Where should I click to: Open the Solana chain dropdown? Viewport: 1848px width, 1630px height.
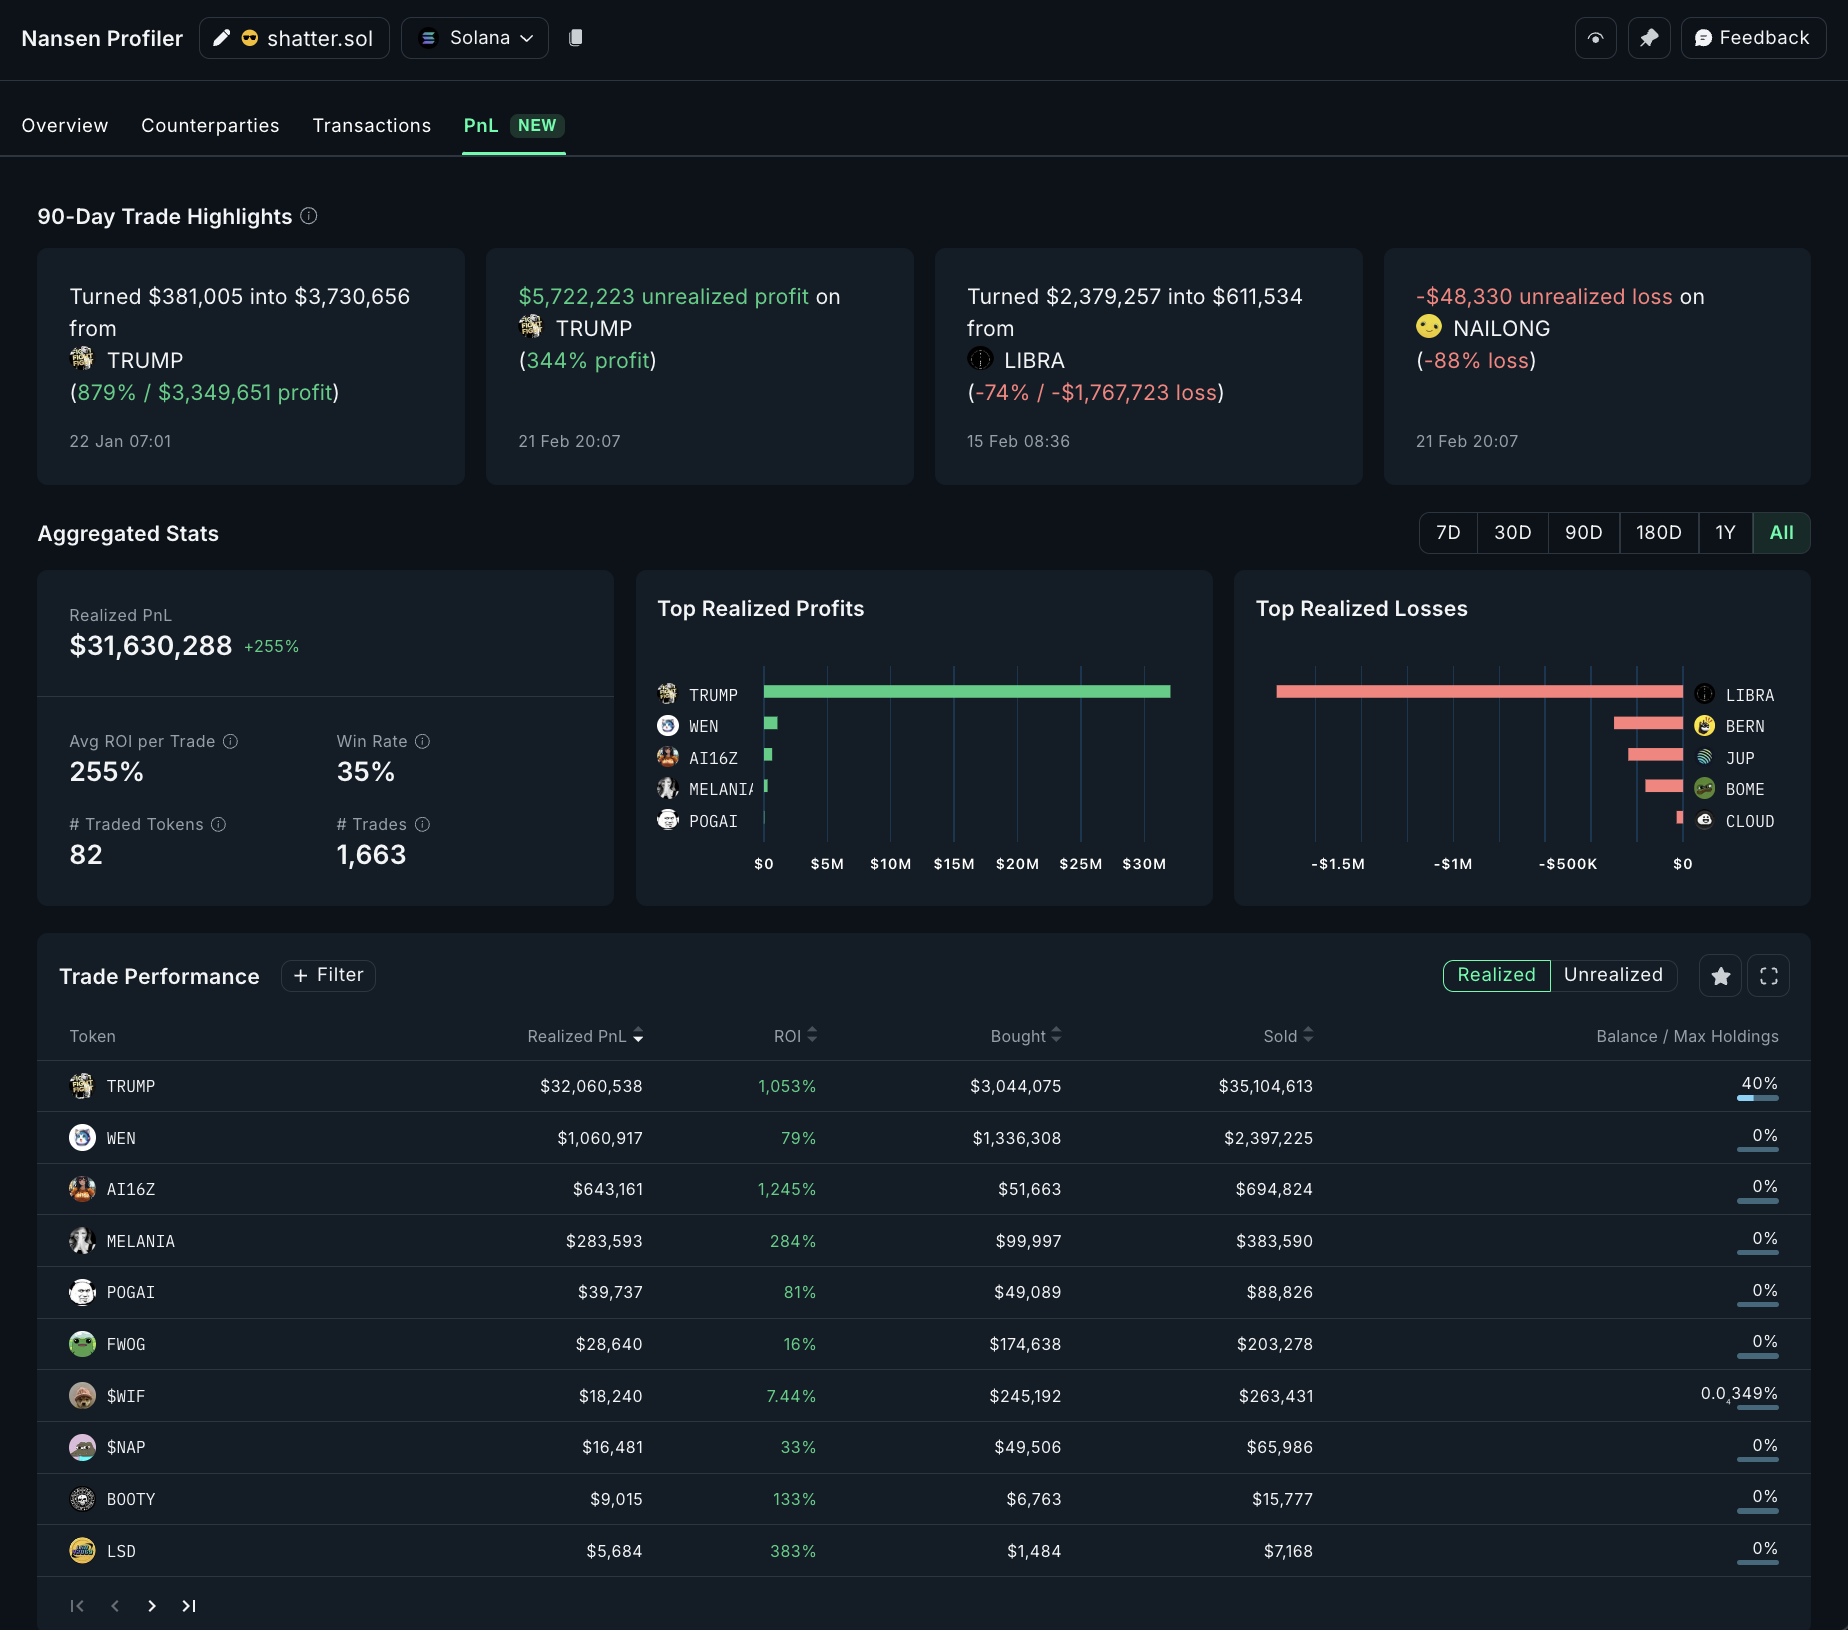474,37
